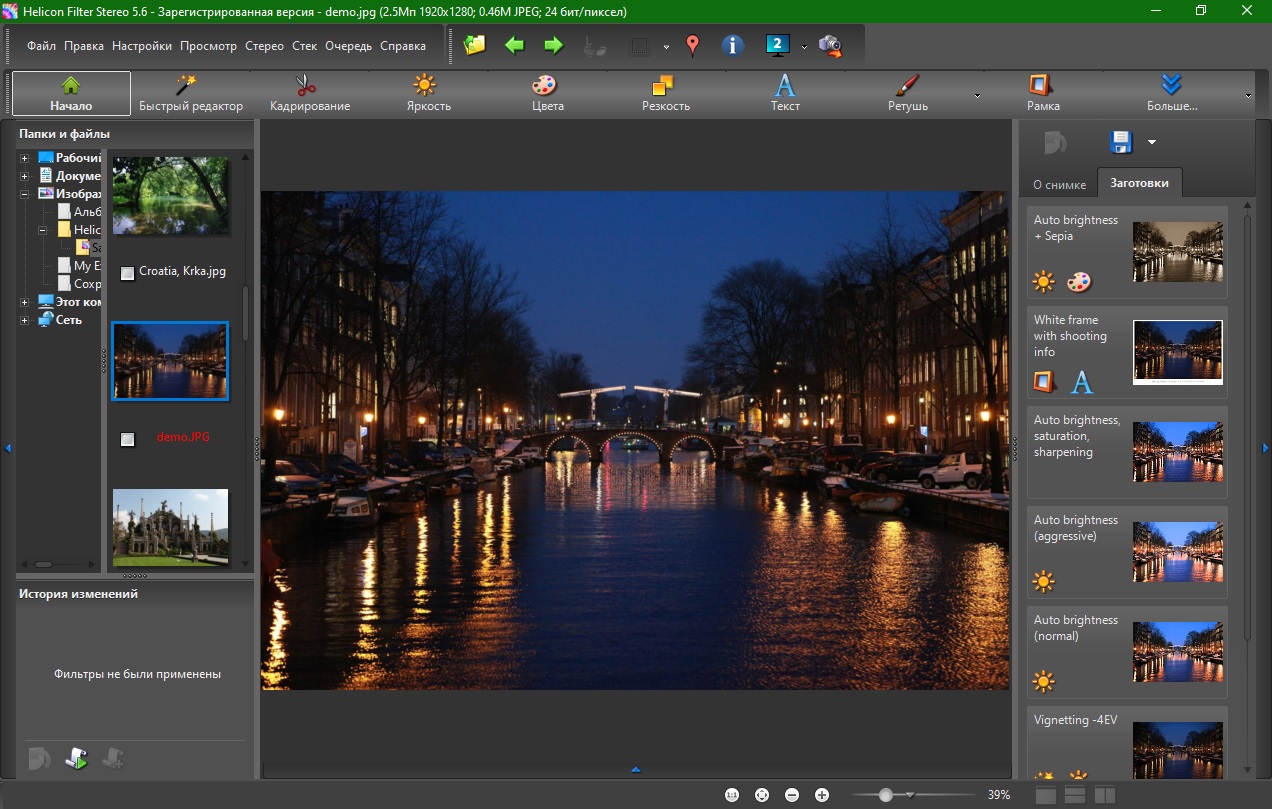
Task: Open dropdown arrow beside monitor icon
Action: [804, 46]
